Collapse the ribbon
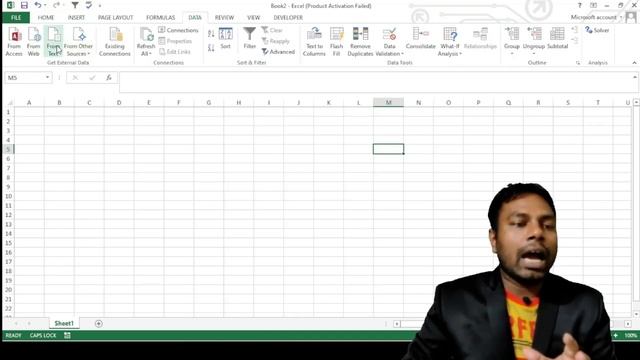 coord(634,63)
